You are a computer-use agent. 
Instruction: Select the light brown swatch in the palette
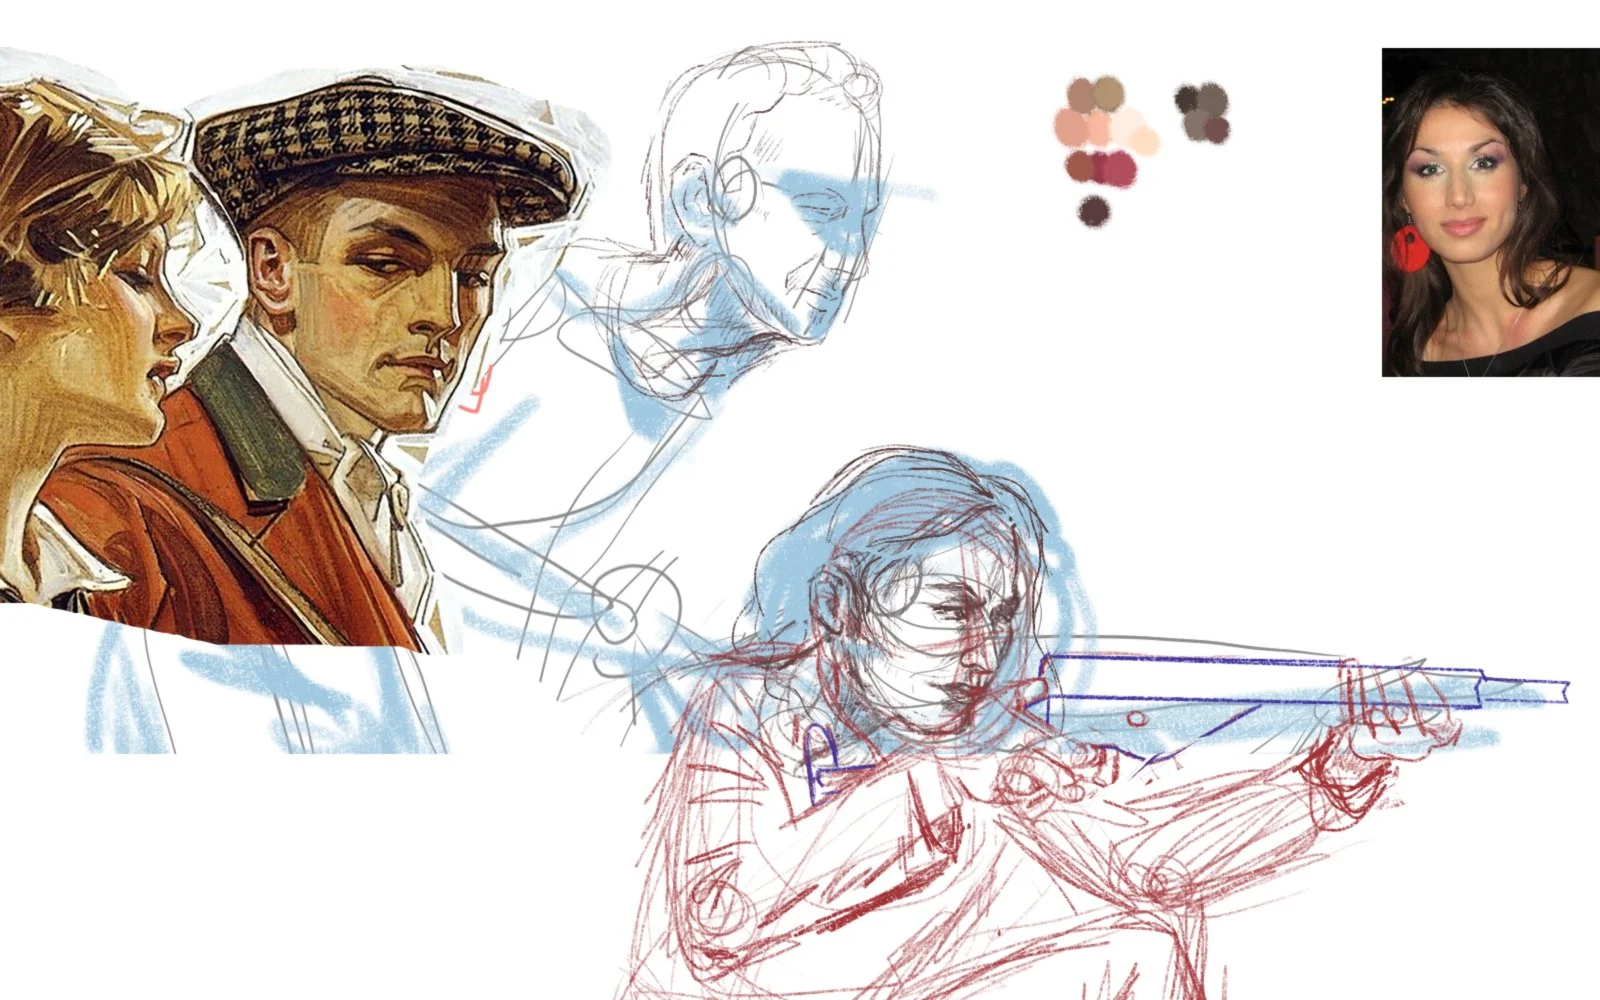pyautogui.click(x=1081, y=94)
